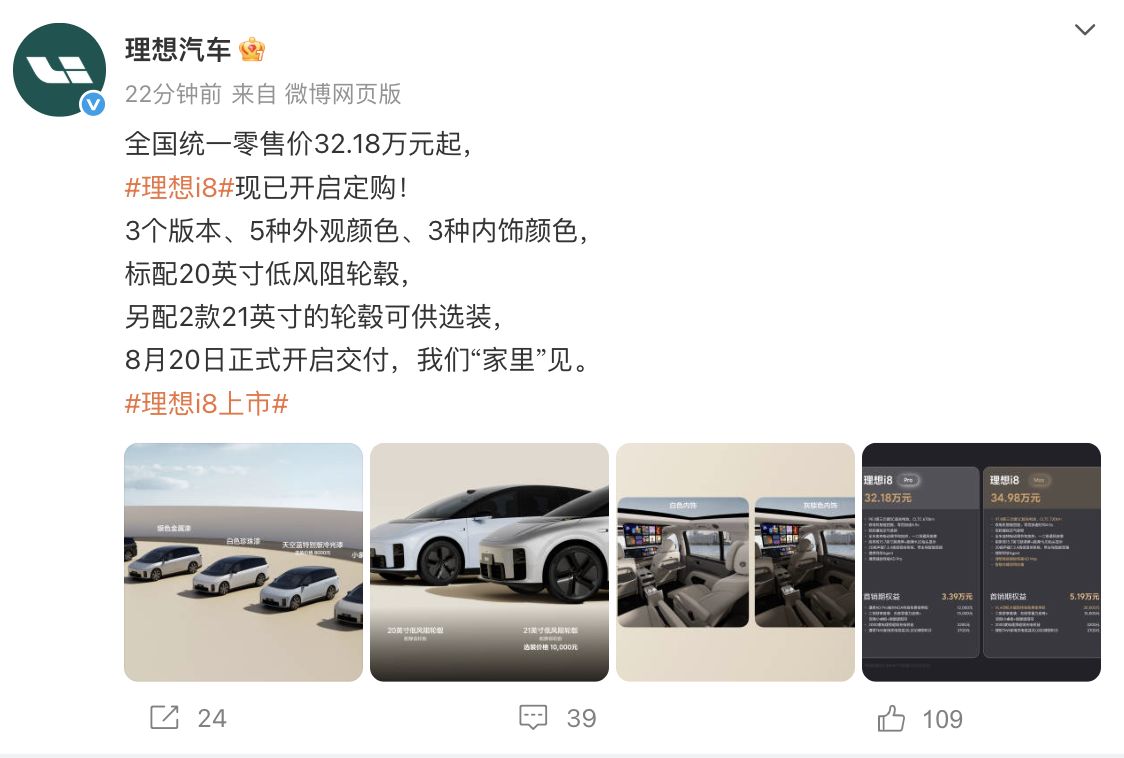The image size is (1124, 758).
Task: Open comments via speech bubble icon
Action: tap(533, 717)
